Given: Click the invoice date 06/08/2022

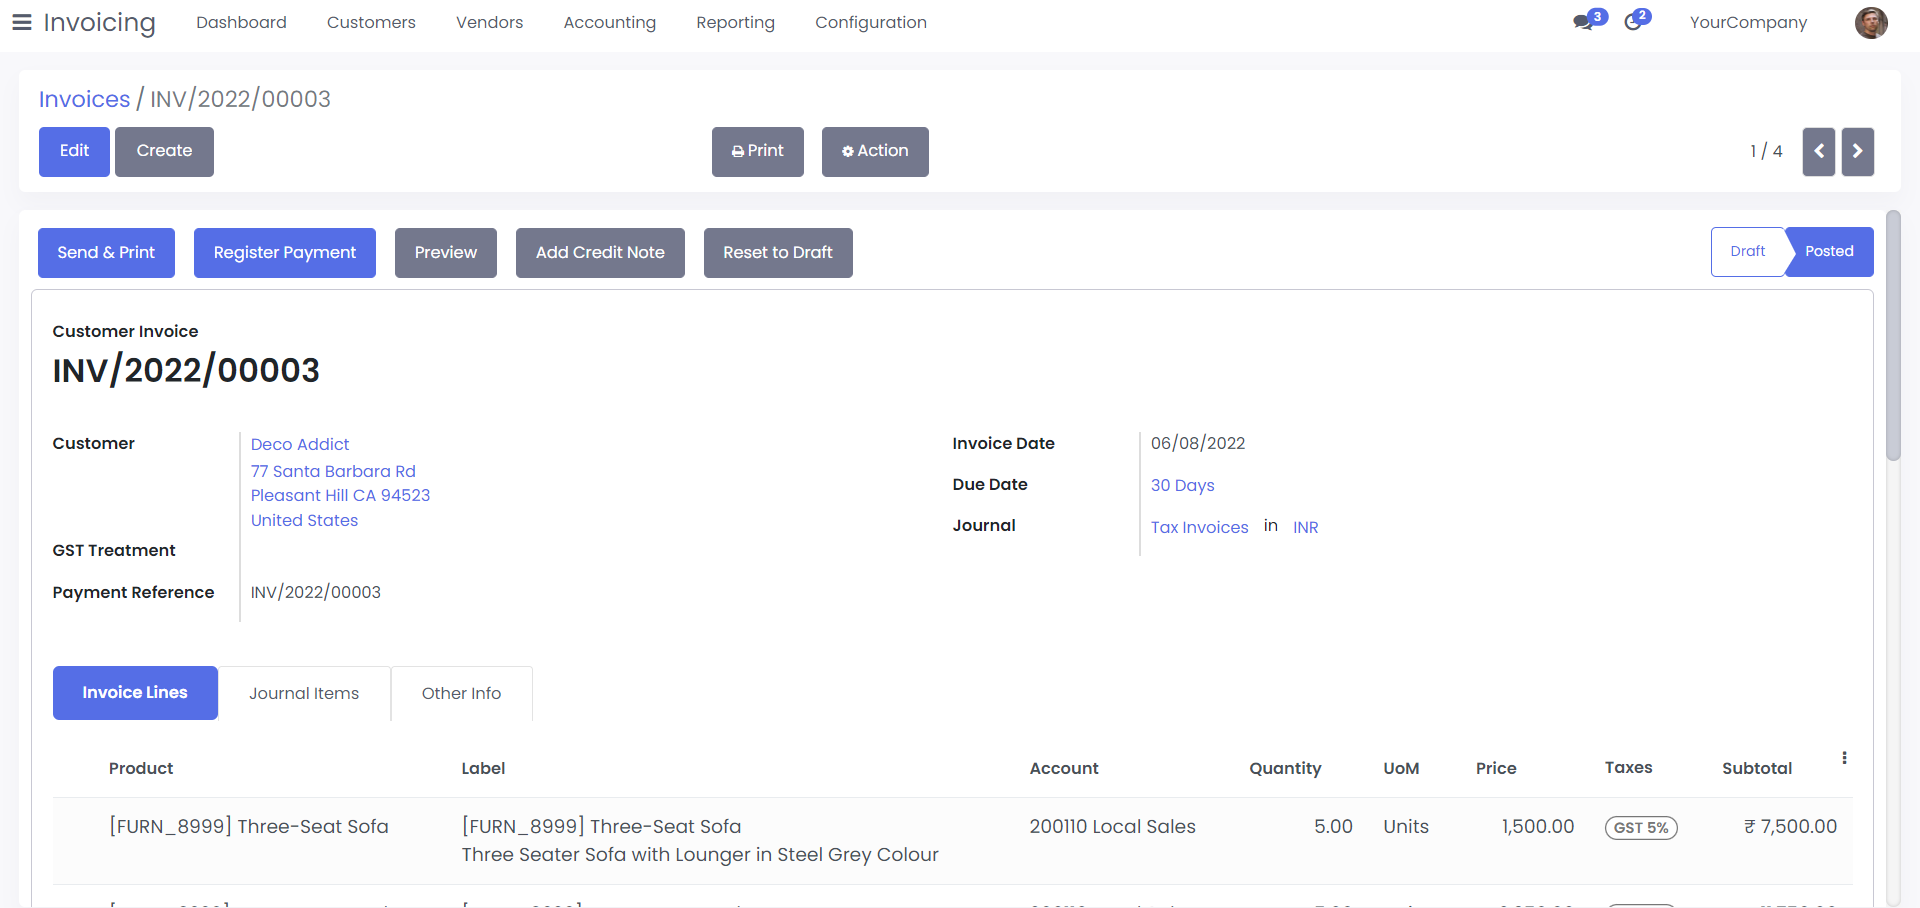Looking at the screenshot, I should [1198, 443].
